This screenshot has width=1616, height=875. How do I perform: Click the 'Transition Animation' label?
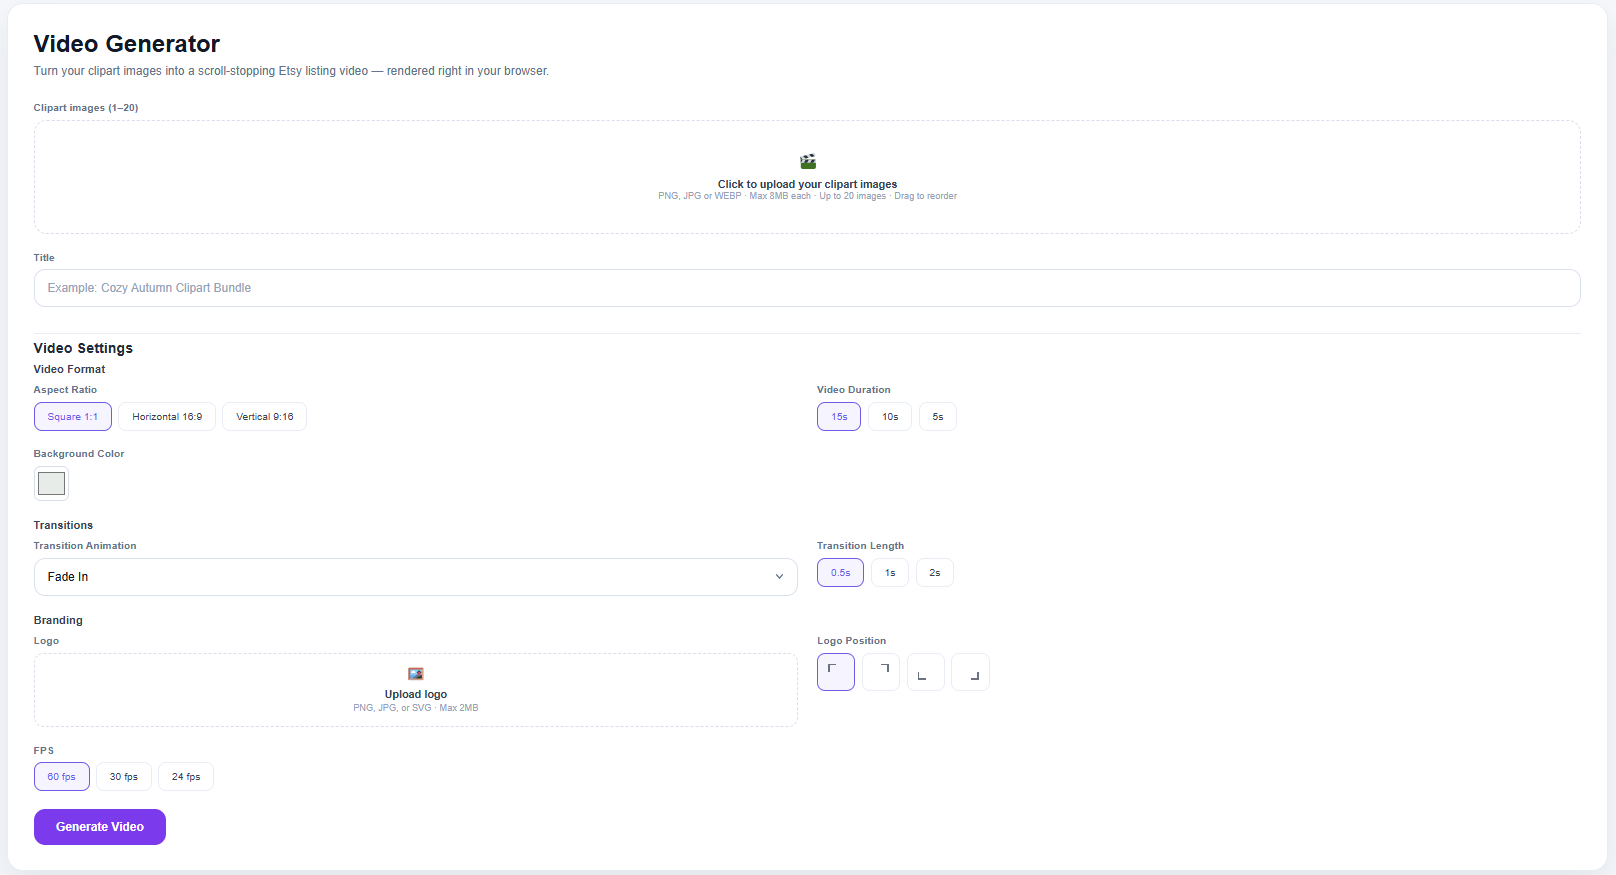(x=85, y=546)
